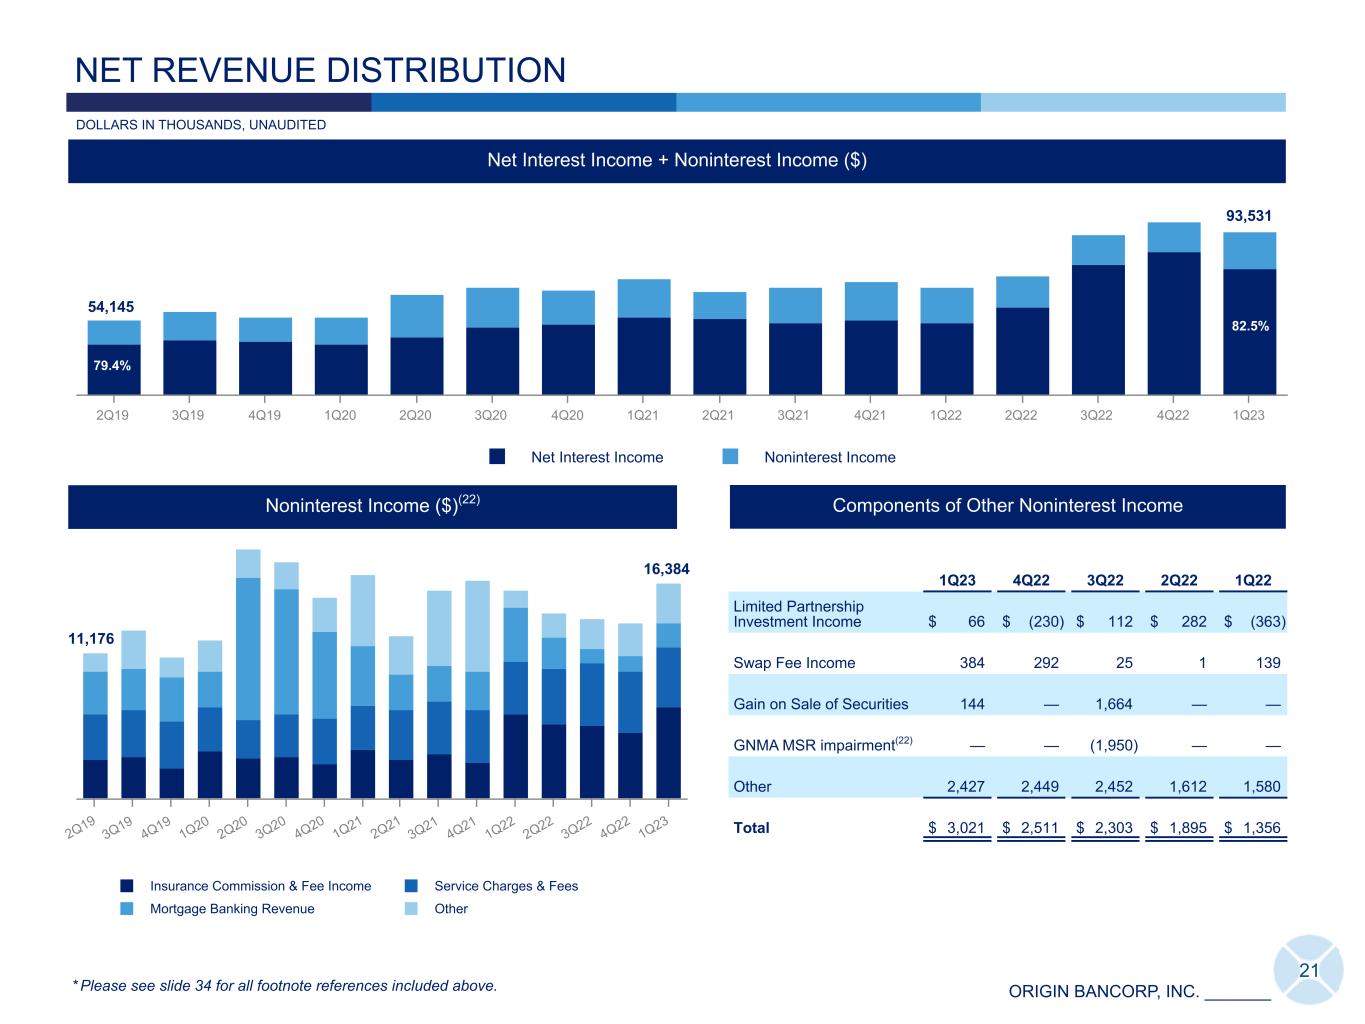Select the Swap Fee Income row label

point(794,663)
